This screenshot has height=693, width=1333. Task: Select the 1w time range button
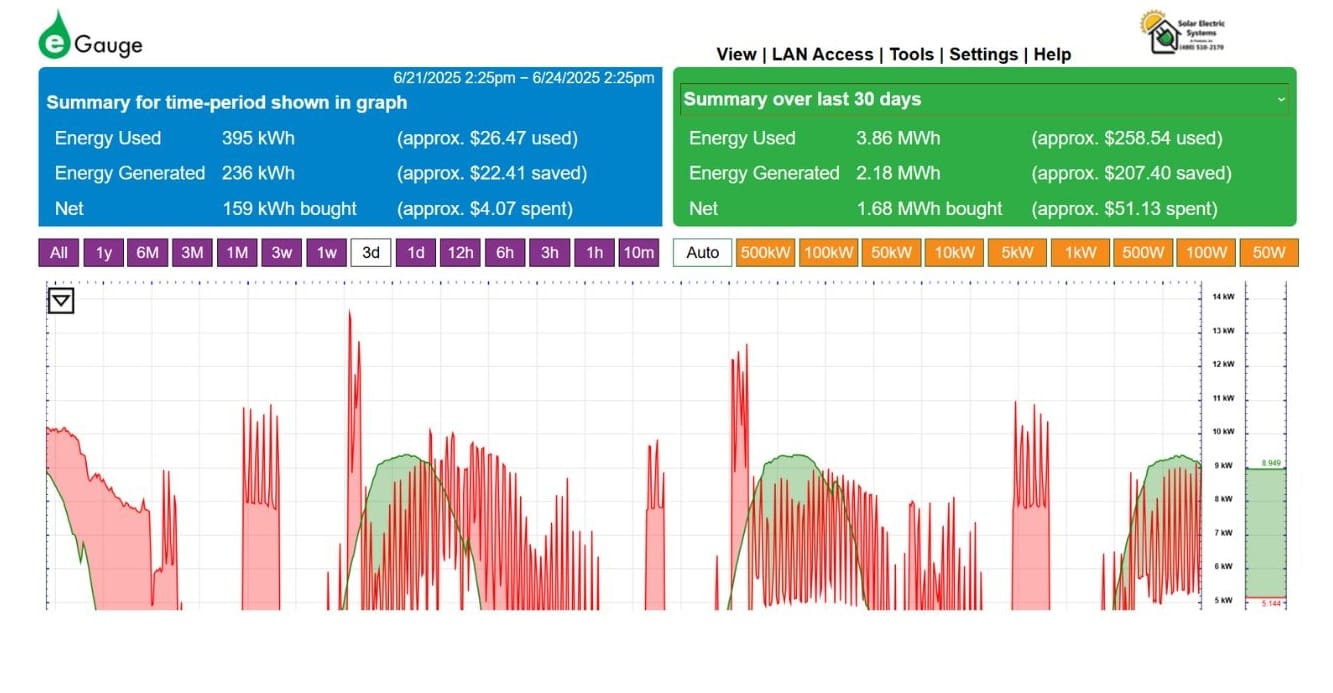click(x=326, y=253)
